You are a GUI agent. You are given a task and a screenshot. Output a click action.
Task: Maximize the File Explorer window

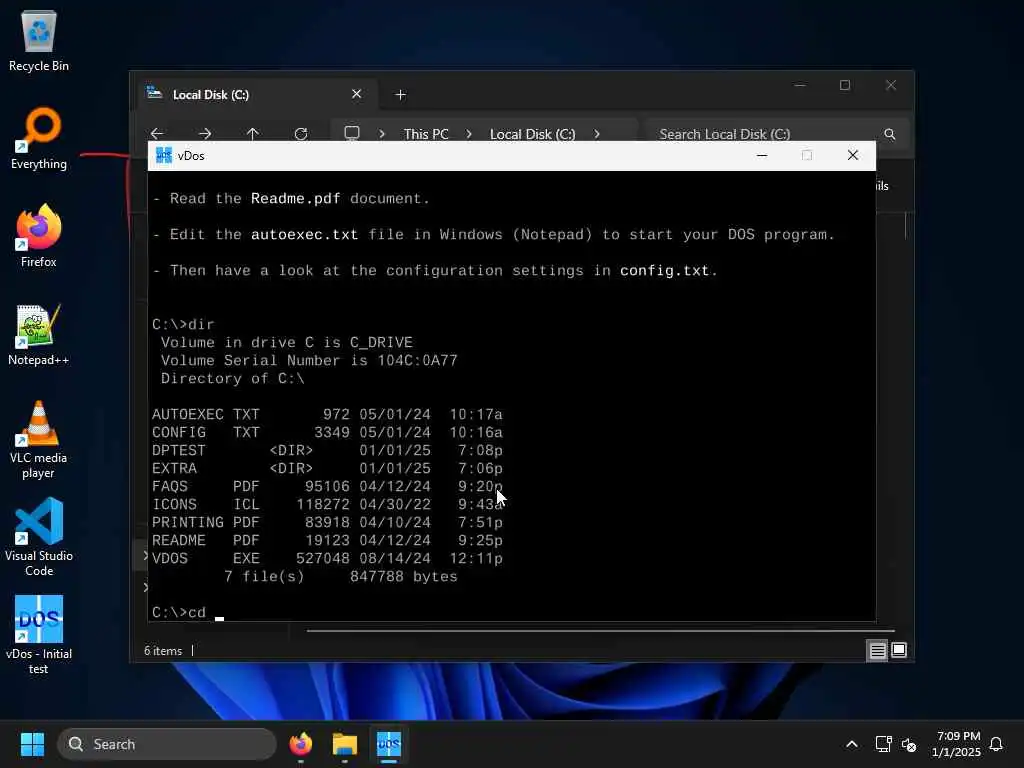point(845,86)
